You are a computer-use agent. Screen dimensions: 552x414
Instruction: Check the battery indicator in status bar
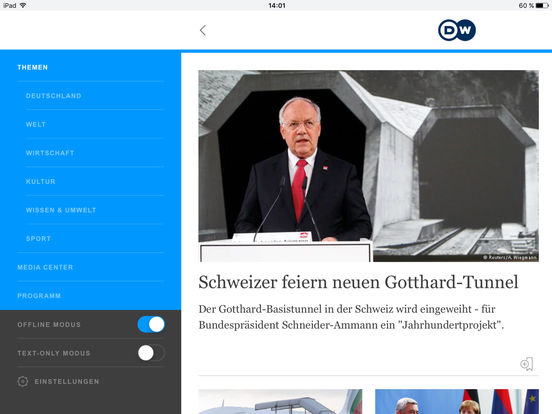542,6
